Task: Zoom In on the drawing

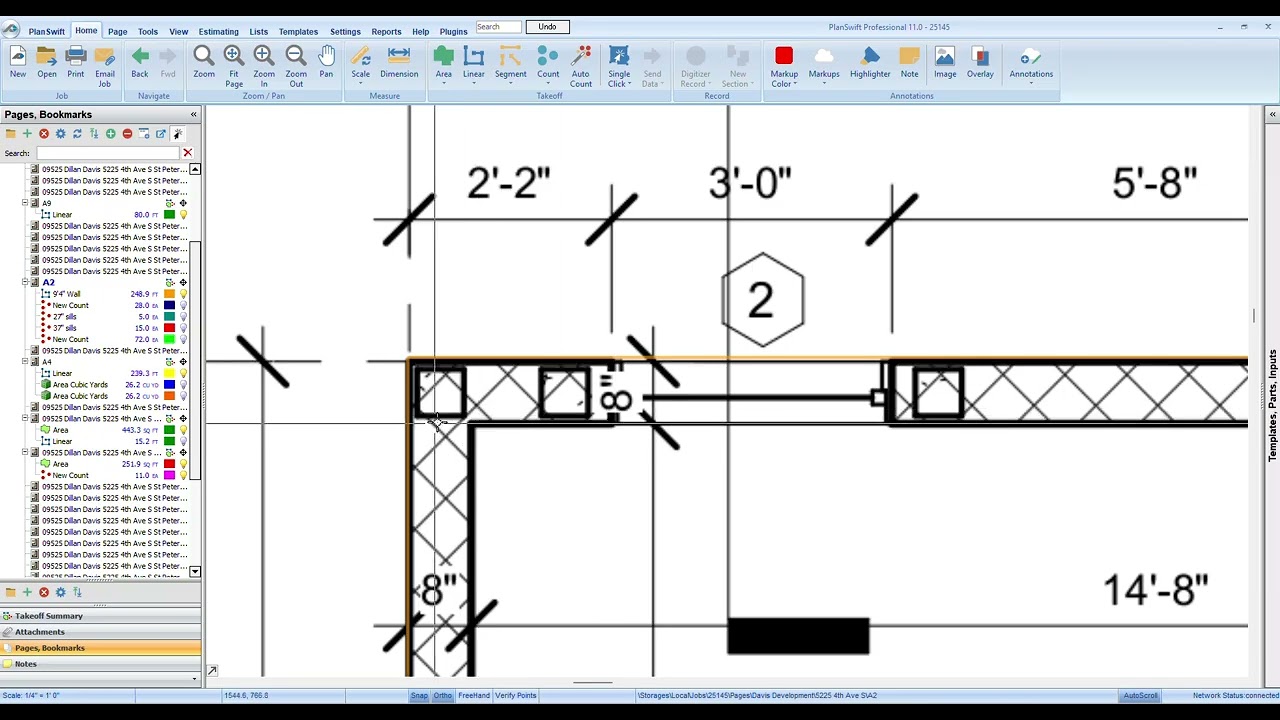Action: coord(264,66)
